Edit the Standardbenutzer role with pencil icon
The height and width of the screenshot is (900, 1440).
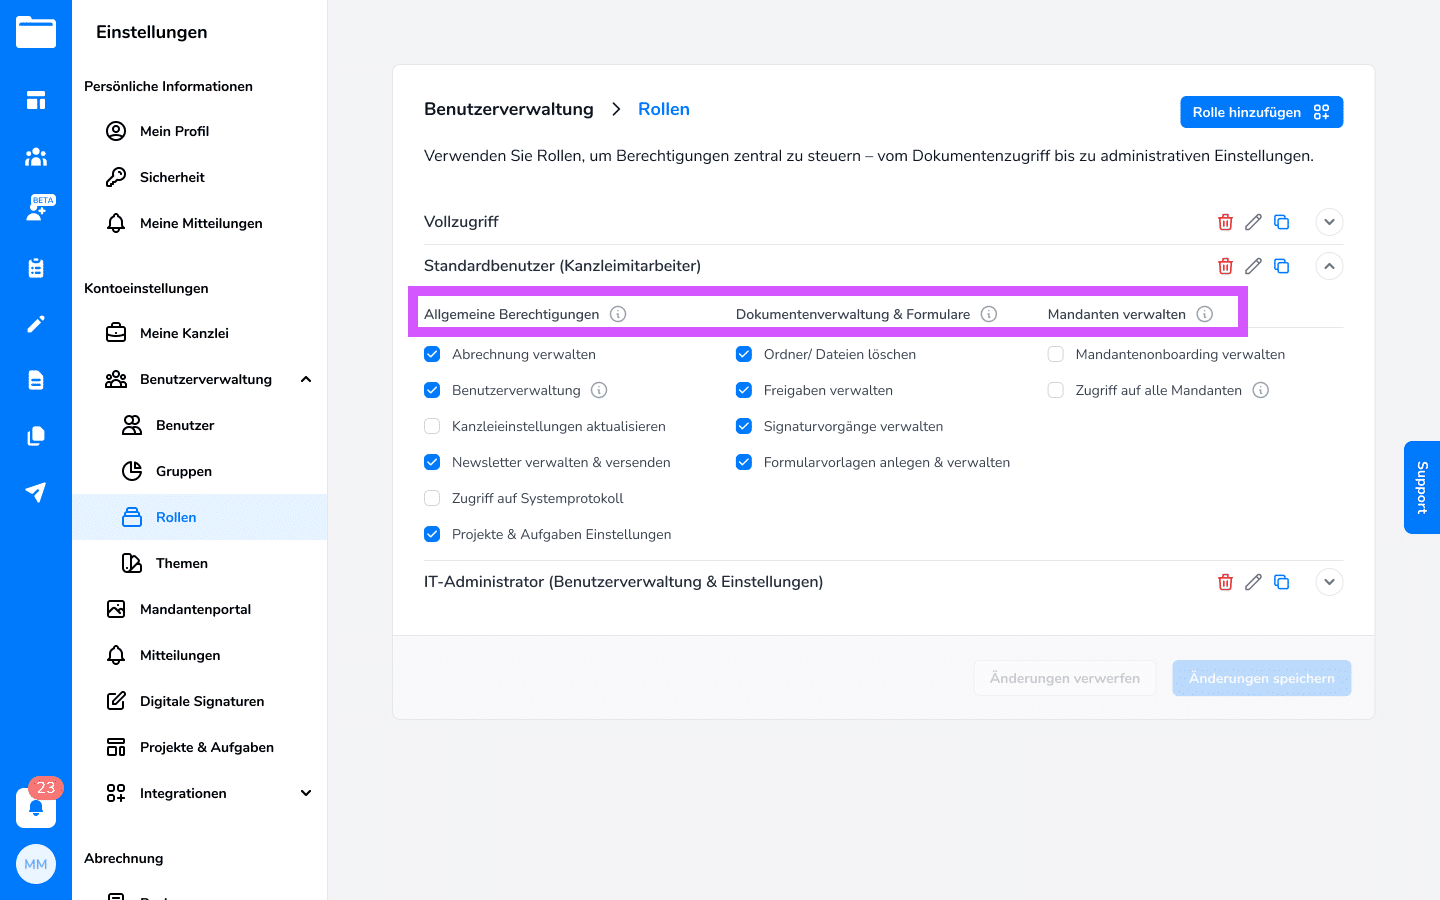pos(1253,266)
